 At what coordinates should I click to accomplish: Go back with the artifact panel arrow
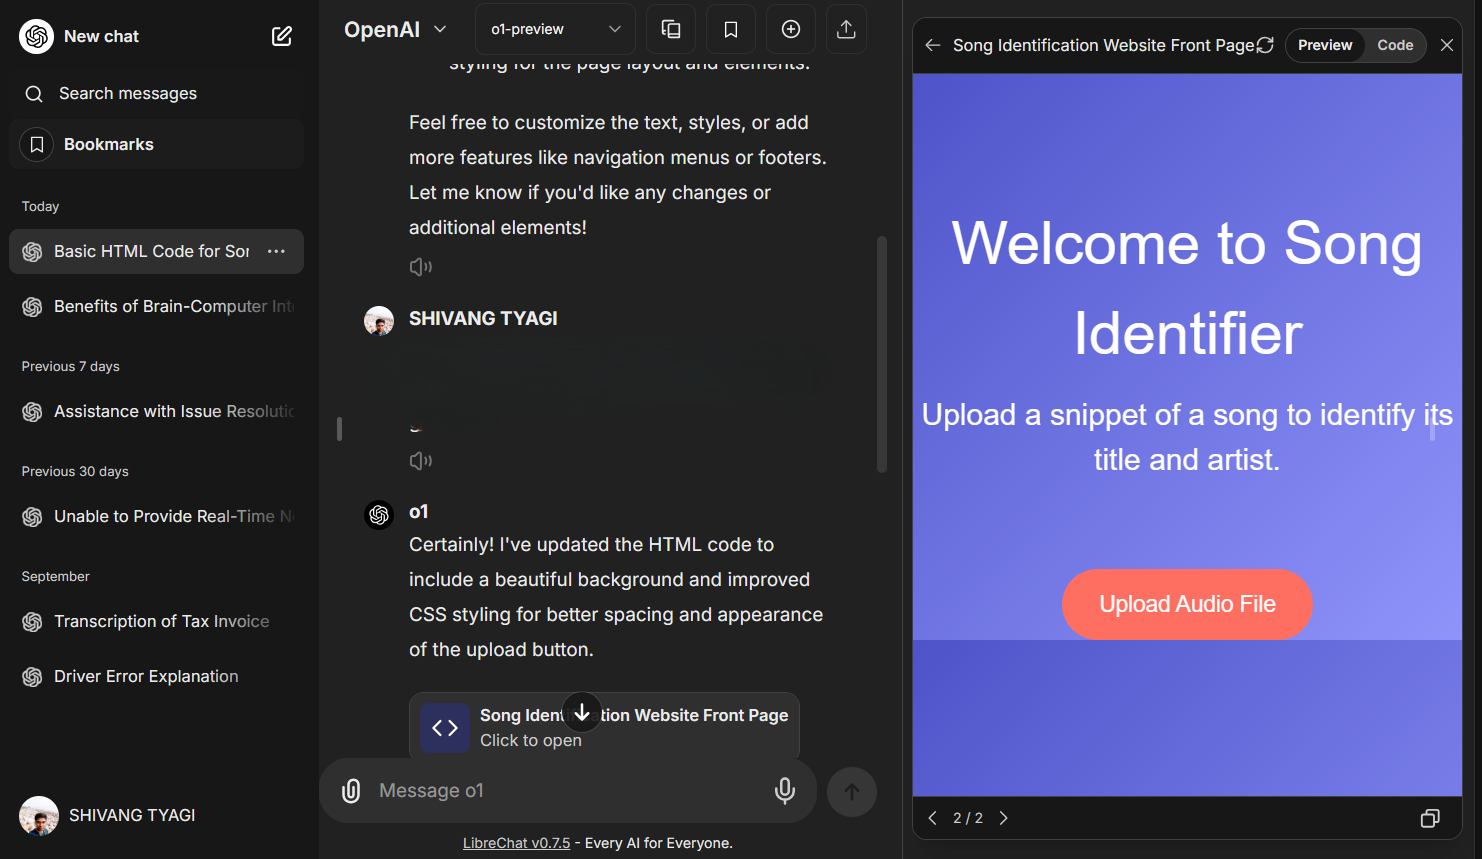(933, 45)
